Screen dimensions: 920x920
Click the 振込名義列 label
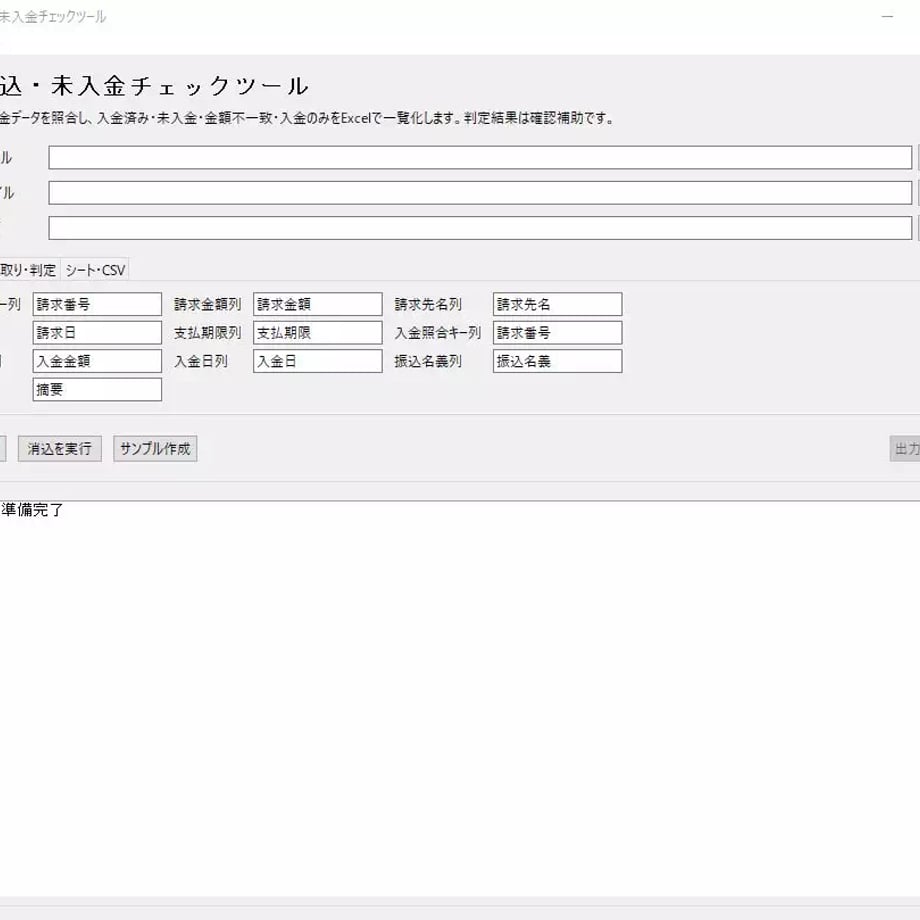pyautogui.click(x=428, y=361)
